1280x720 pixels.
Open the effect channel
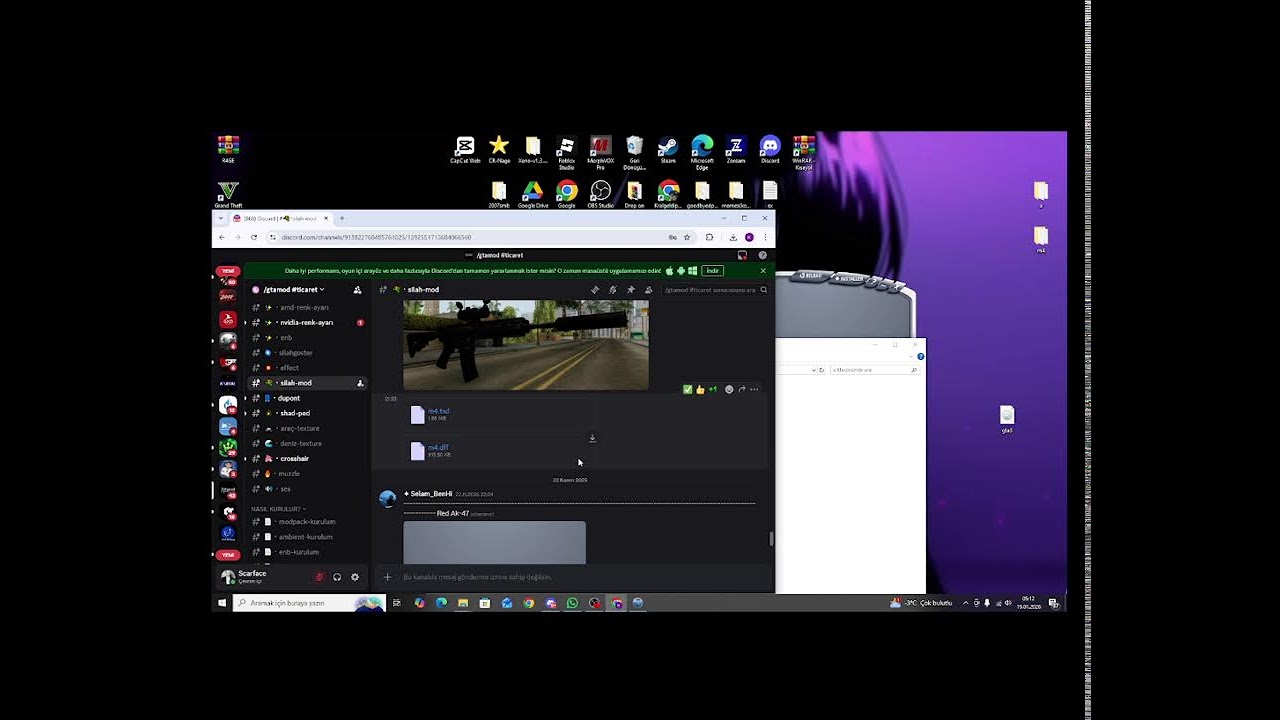(305, 368)
